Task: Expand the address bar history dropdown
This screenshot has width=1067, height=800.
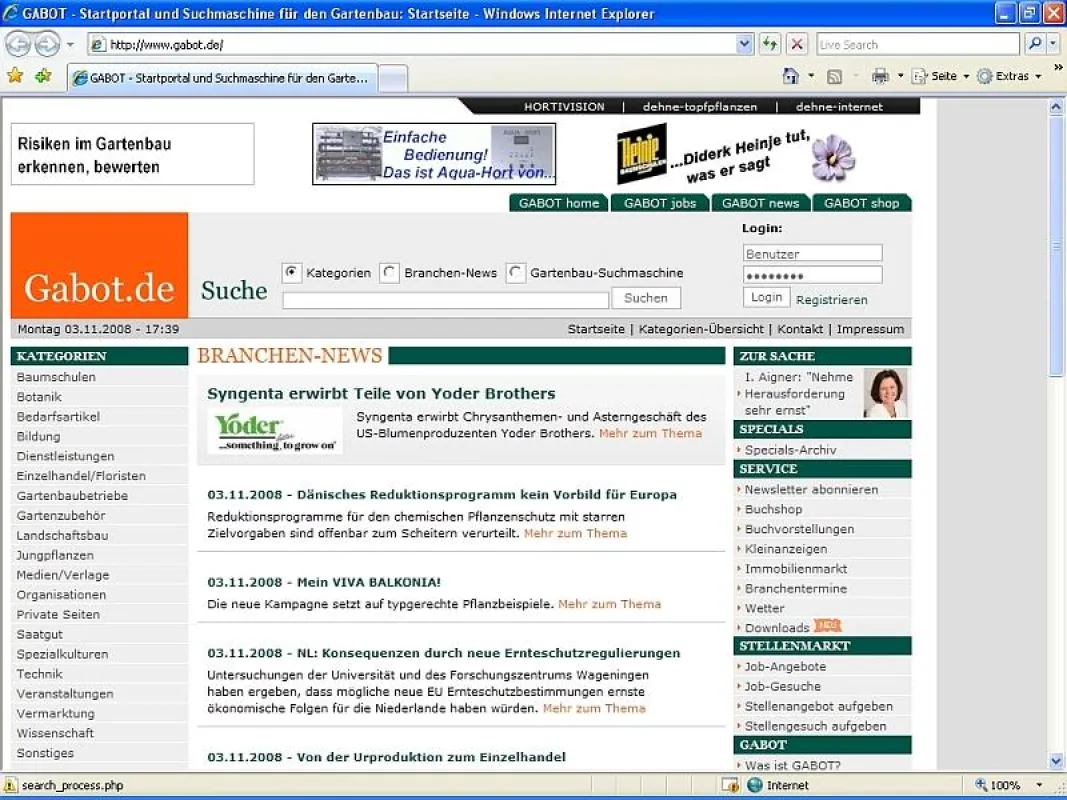Action: (x=744, y=45)
